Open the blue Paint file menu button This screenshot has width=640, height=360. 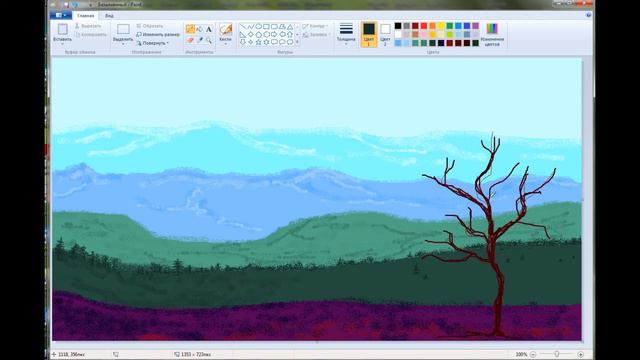[x=61, y=16]
